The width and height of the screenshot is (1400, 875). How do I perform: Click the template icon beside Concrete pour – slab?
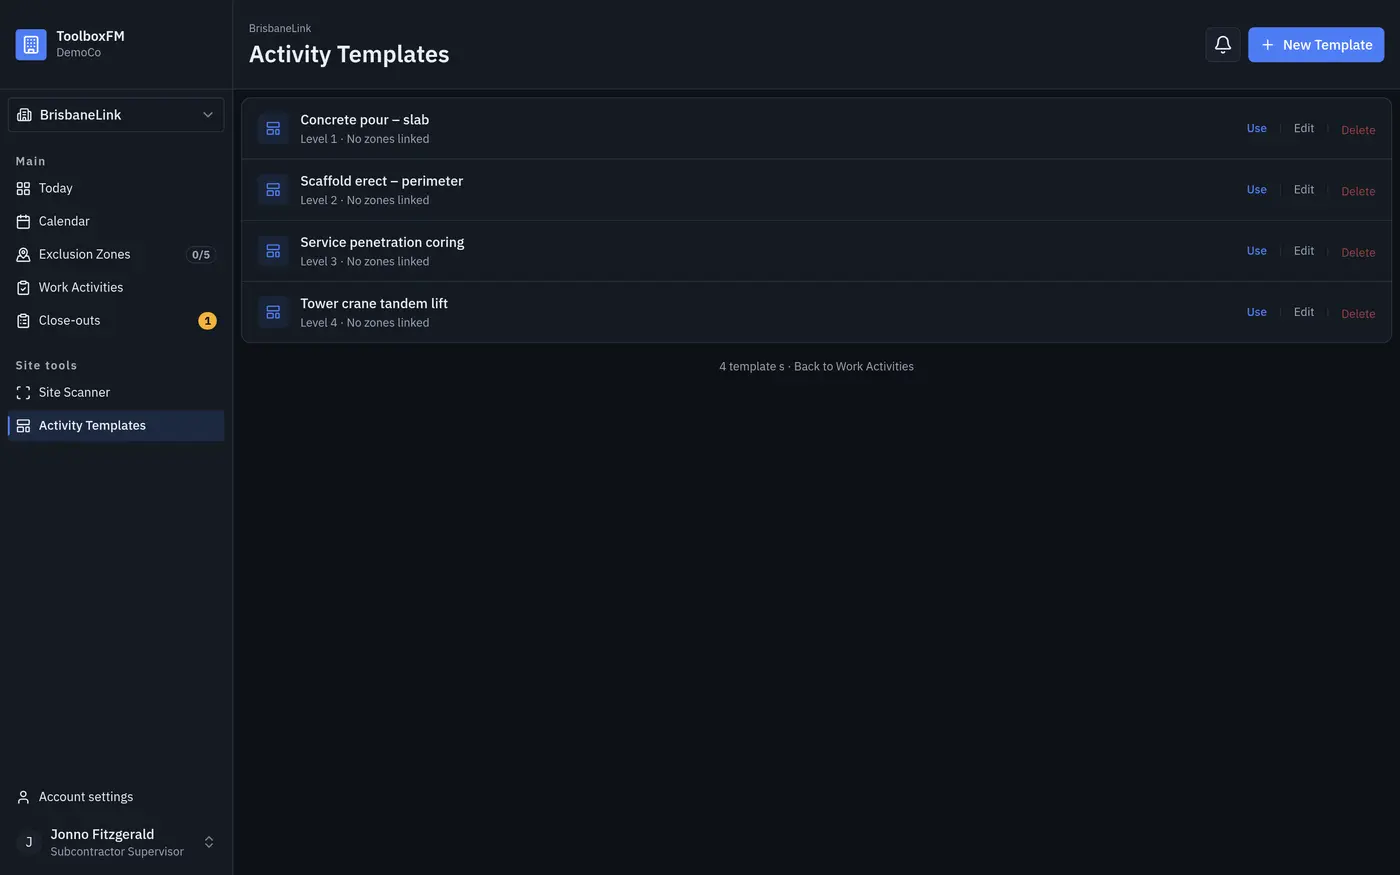pyautogui.click(x=273, y=129)
